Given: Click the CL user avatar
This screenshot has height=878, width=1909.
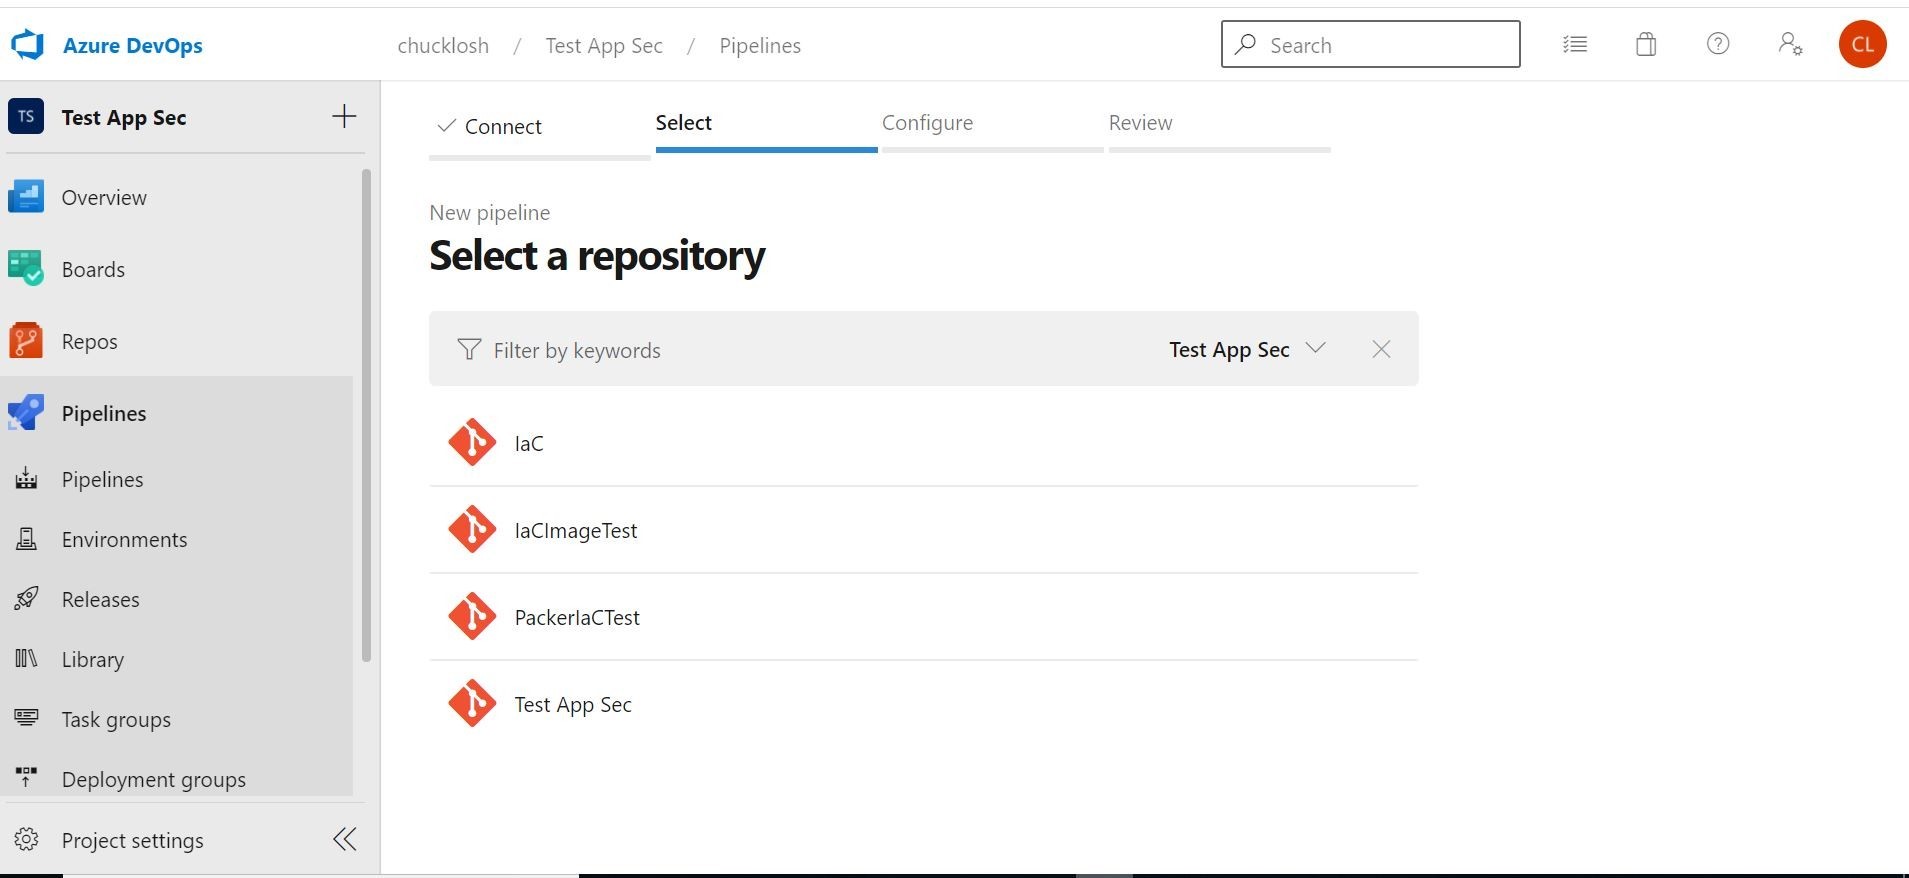Looking at the screenshot, I should (x=1862, y=44).
